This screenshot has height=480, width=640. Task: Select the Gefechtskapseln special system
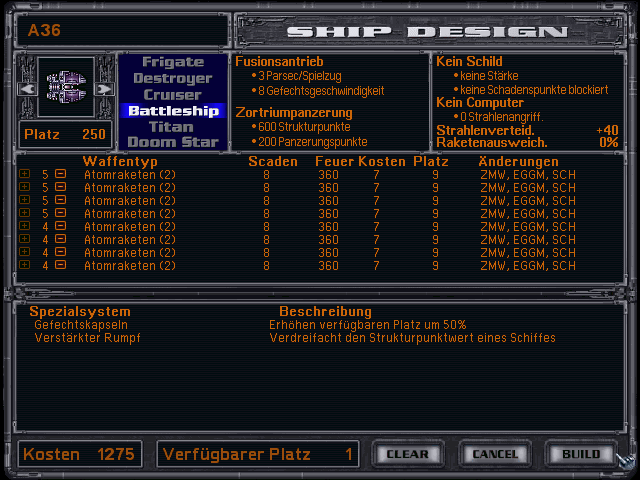click(80, 325)
